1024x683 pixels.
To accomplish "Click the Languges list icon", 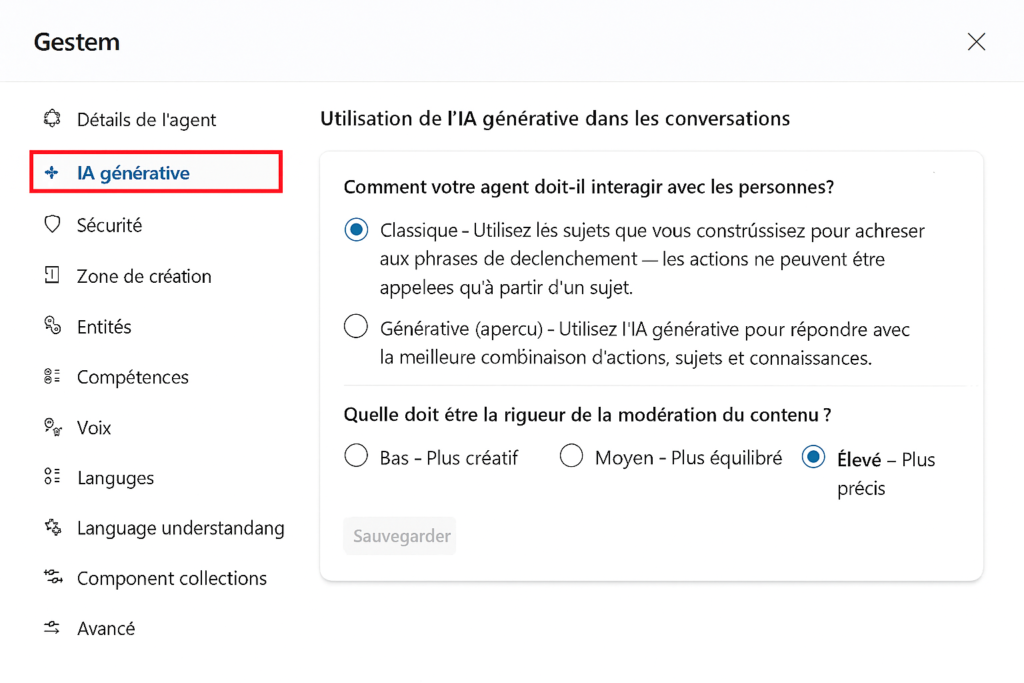I will click(x=53, y=478).
